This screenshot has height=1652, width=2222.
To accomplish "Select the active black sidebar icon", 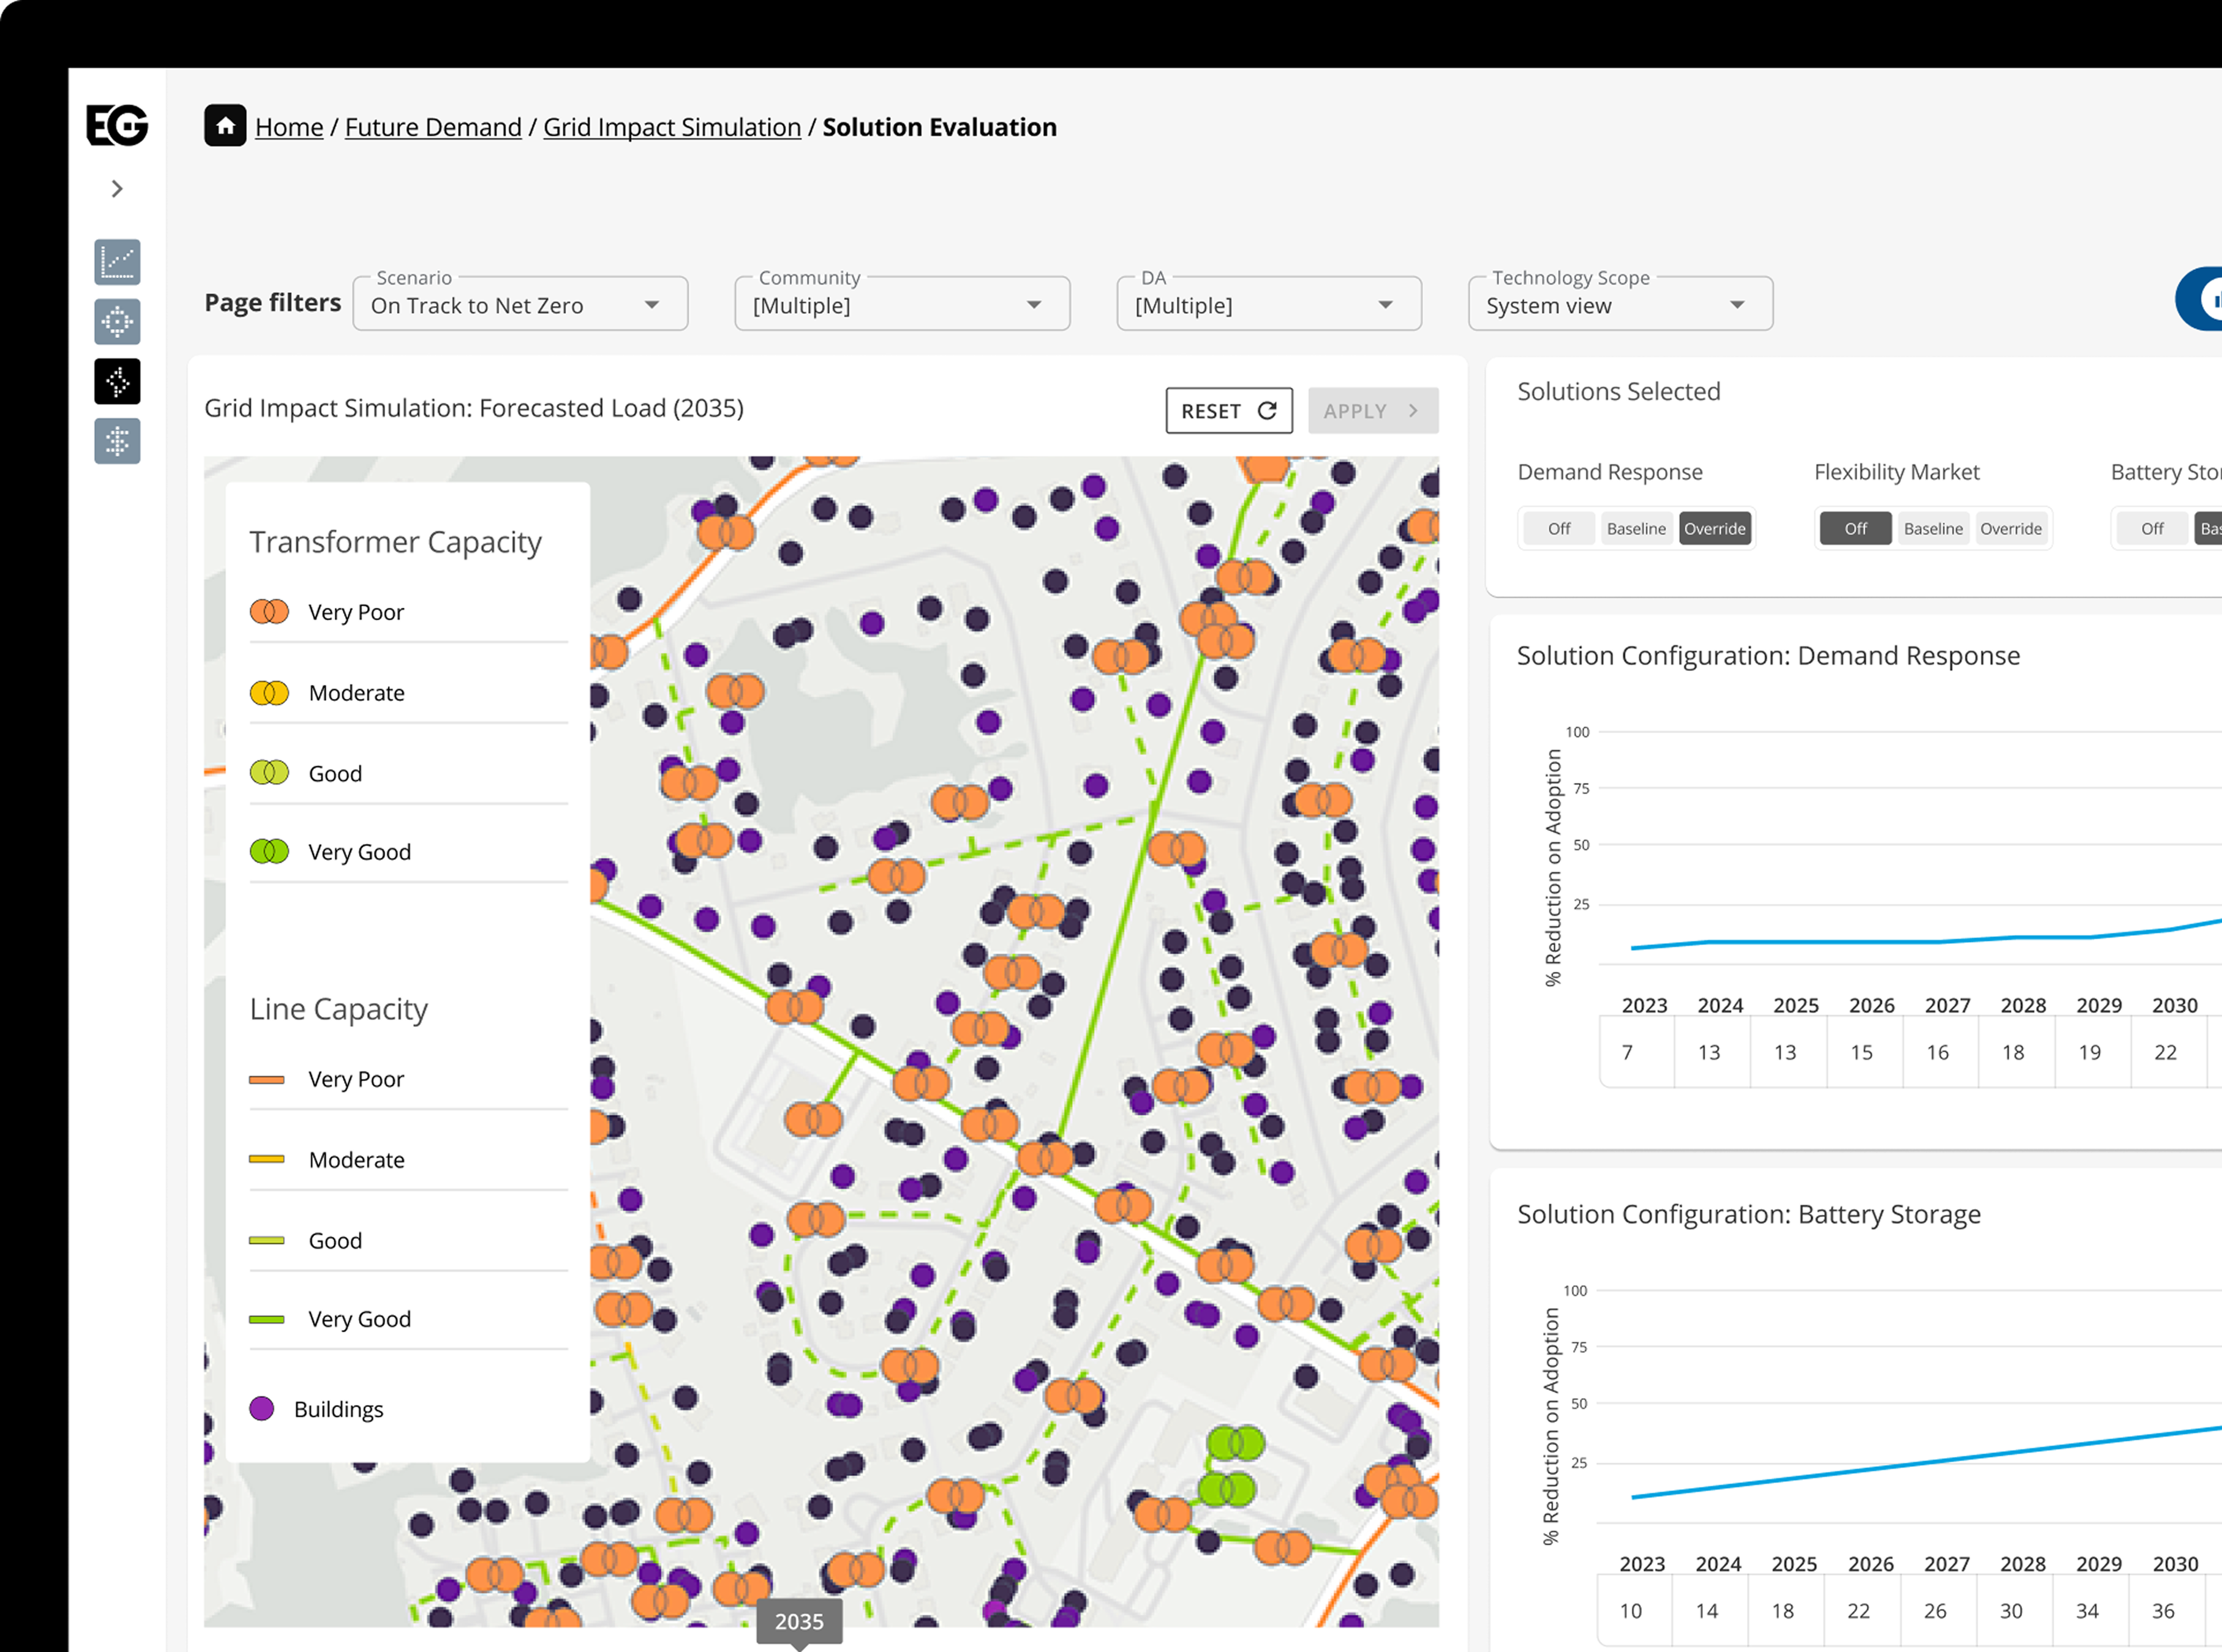I will click(x=117, y=382).
